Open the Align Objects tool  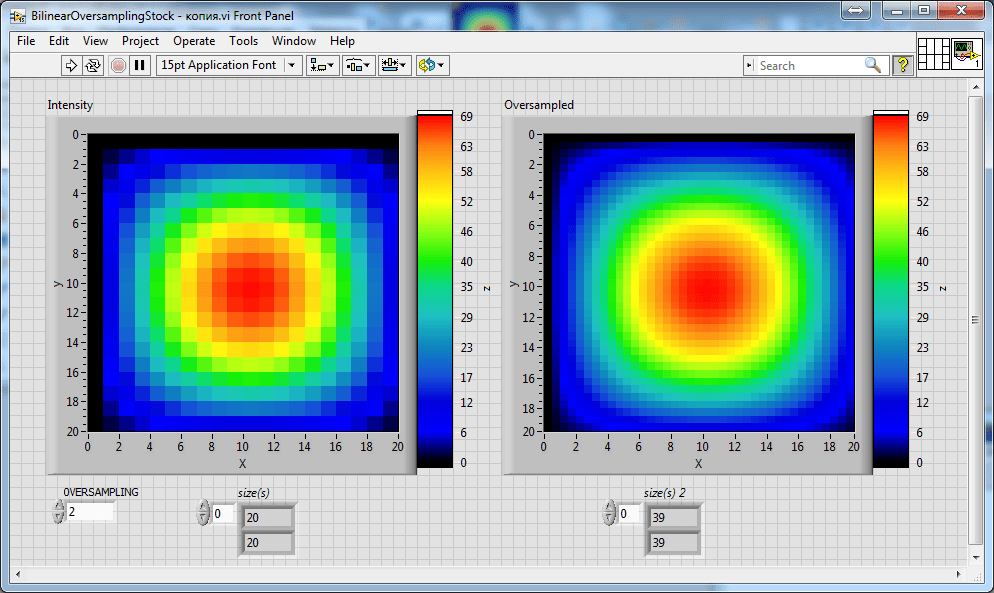[x=322, y=65]
